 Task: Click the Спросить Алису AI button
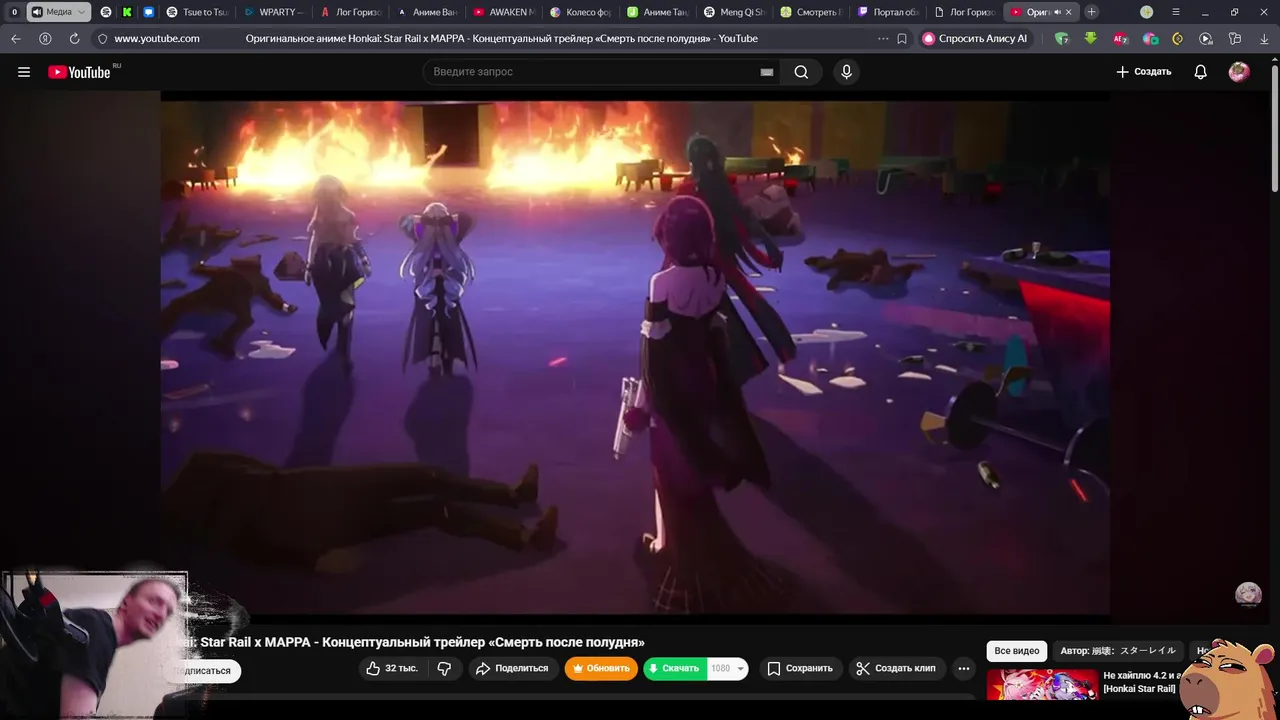coord(974,39)
